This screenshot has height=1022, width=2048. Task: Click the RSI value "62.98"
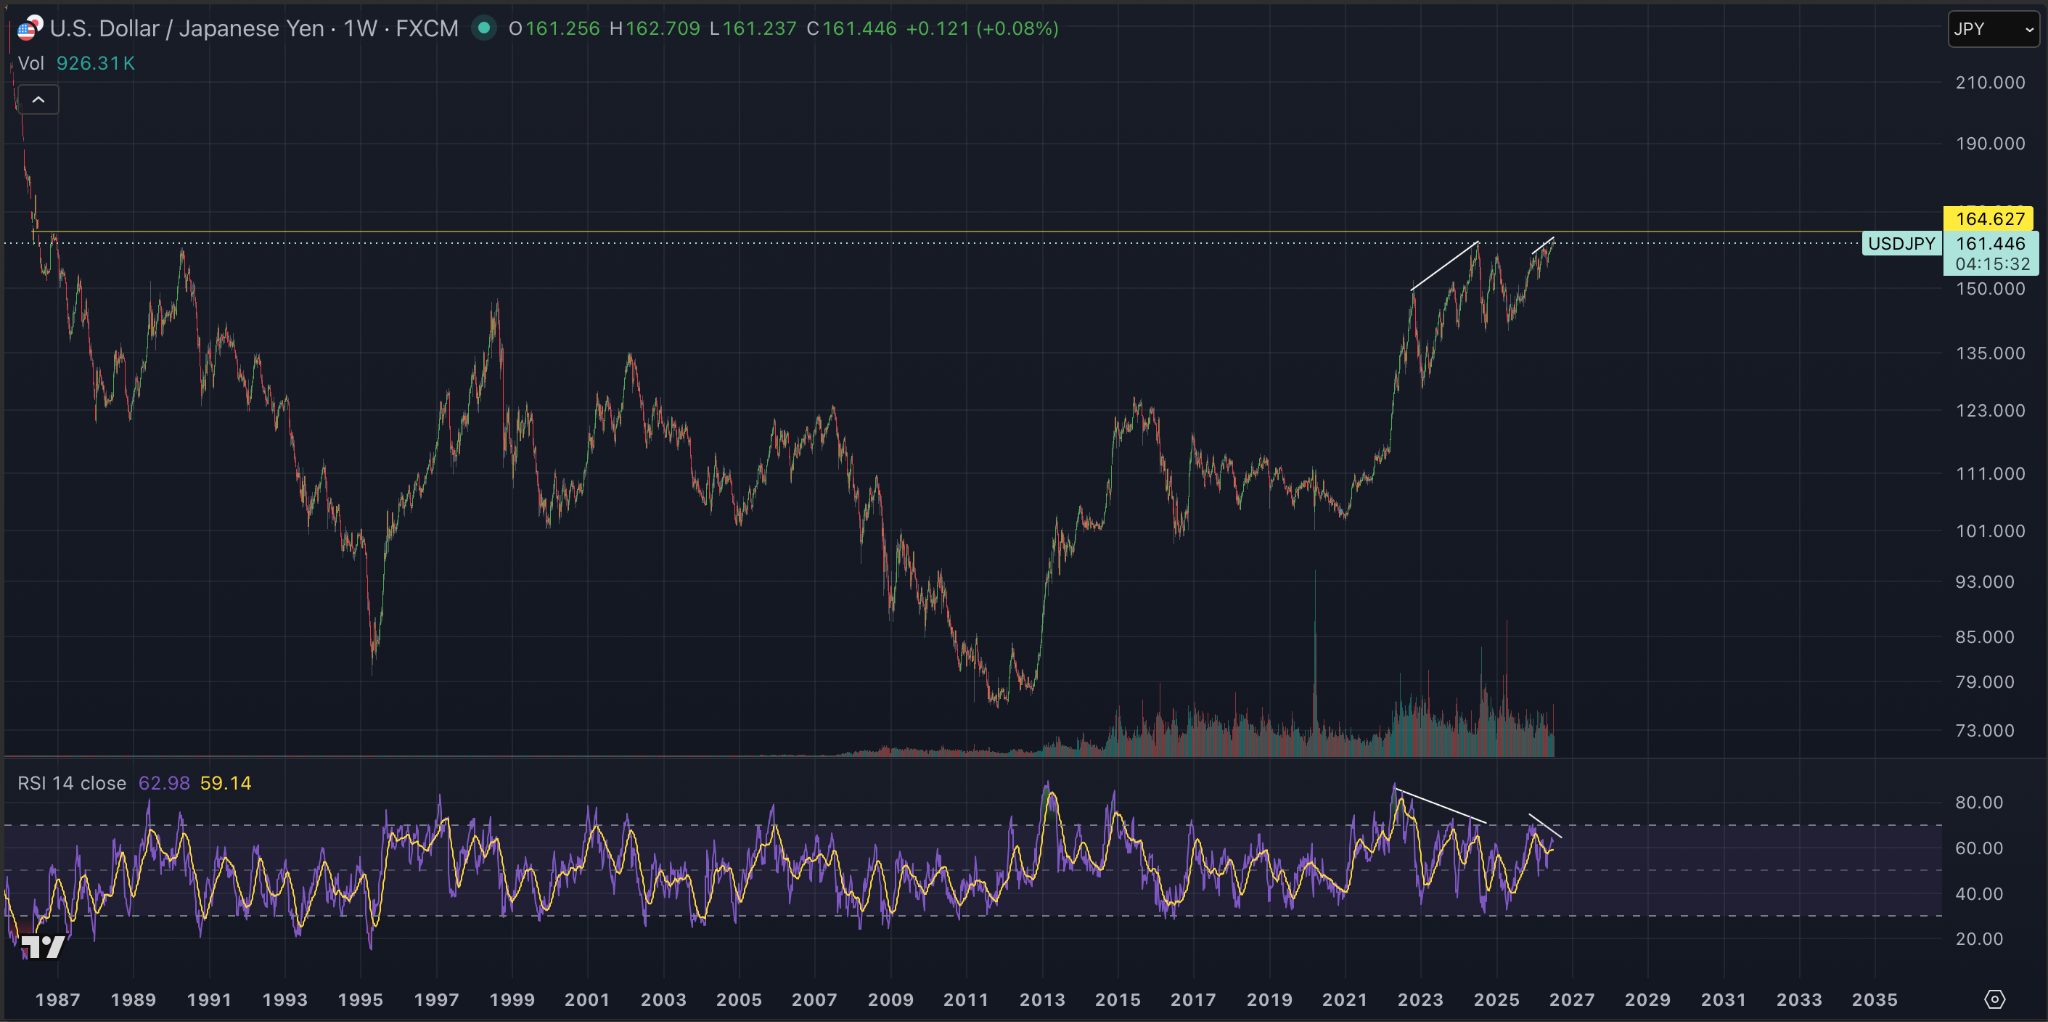164,783
